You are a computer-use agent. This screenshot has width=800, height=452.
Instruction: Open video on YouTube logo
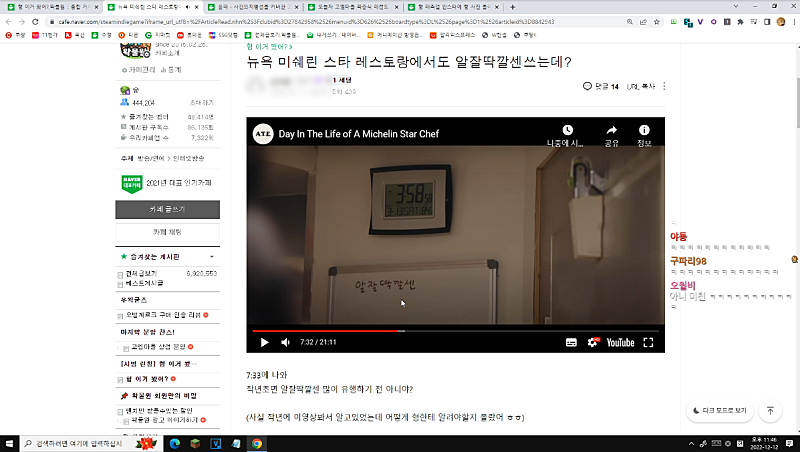coord(620,342)
